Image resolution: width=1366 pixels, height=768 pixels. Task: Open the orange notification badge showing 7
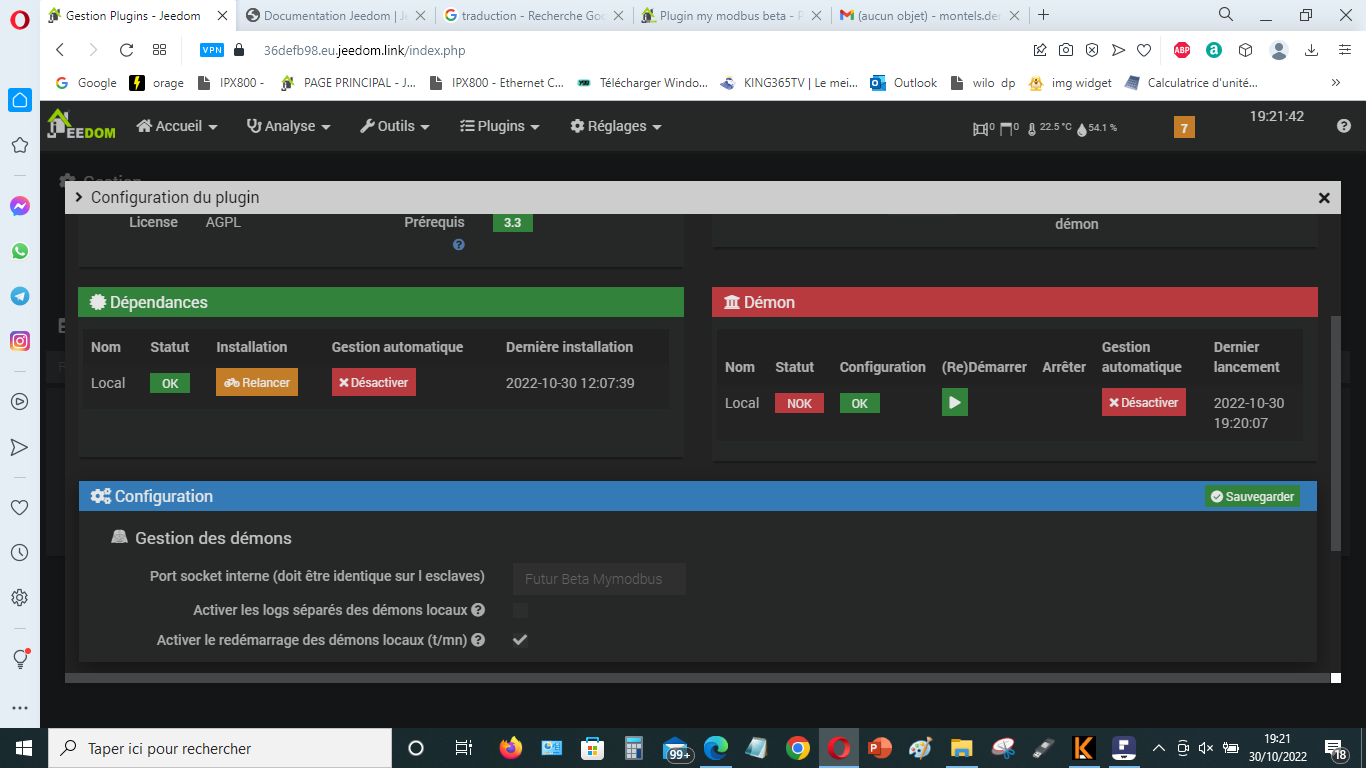click(1184, 127)
